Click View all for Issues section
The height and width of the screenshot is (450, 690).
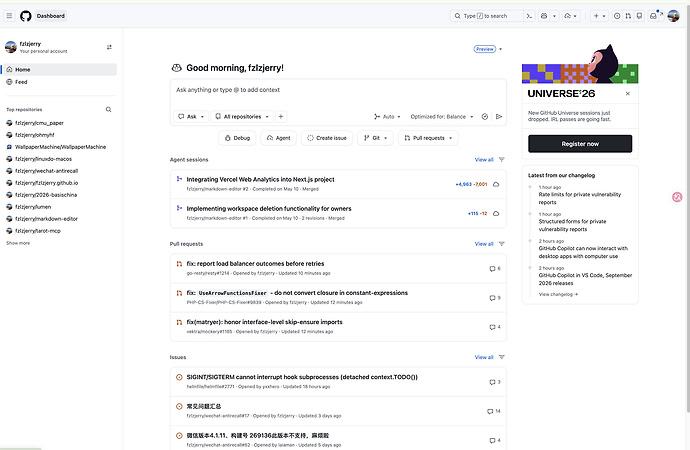[x=484, y=357]
